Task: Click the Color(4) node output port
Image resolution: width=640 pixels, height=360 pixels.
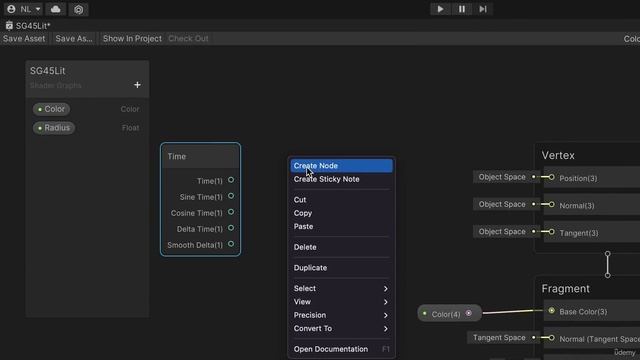Action: (469, 313)
